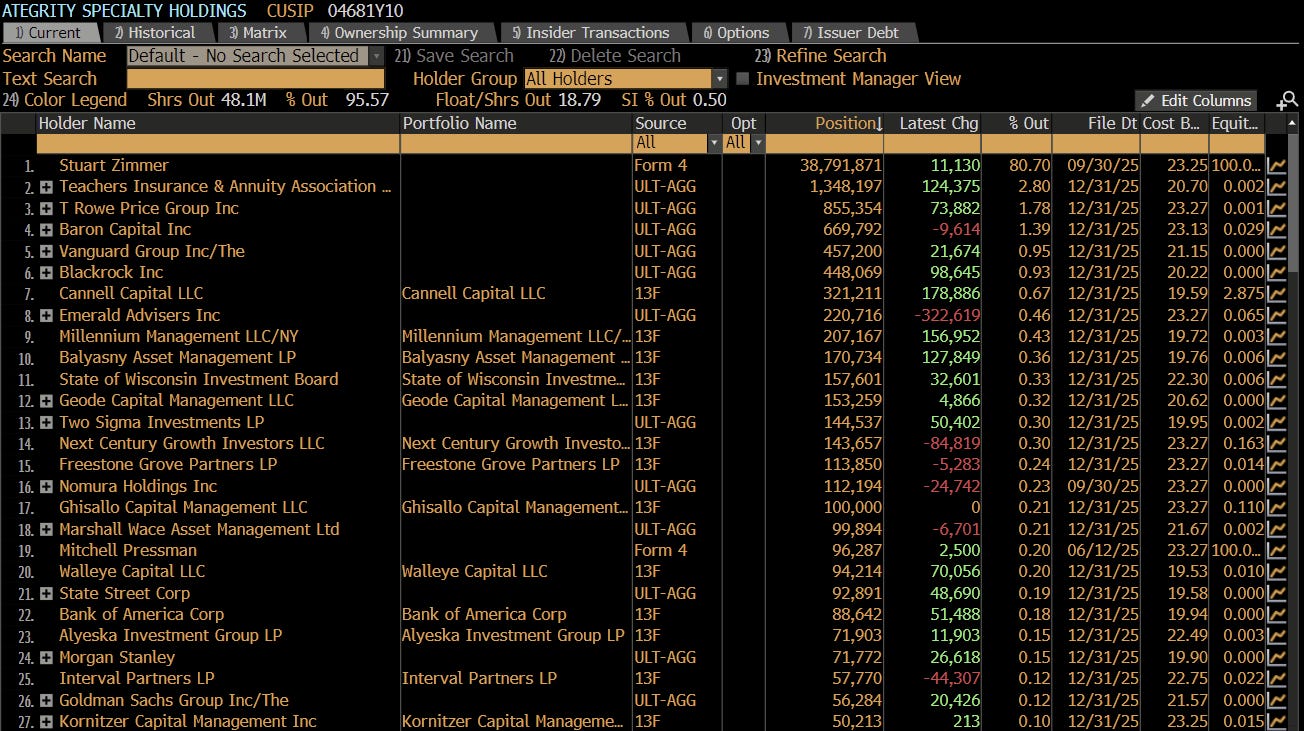
Task: Expand the T Rowe Price Group Inc row
Action: 46,209
